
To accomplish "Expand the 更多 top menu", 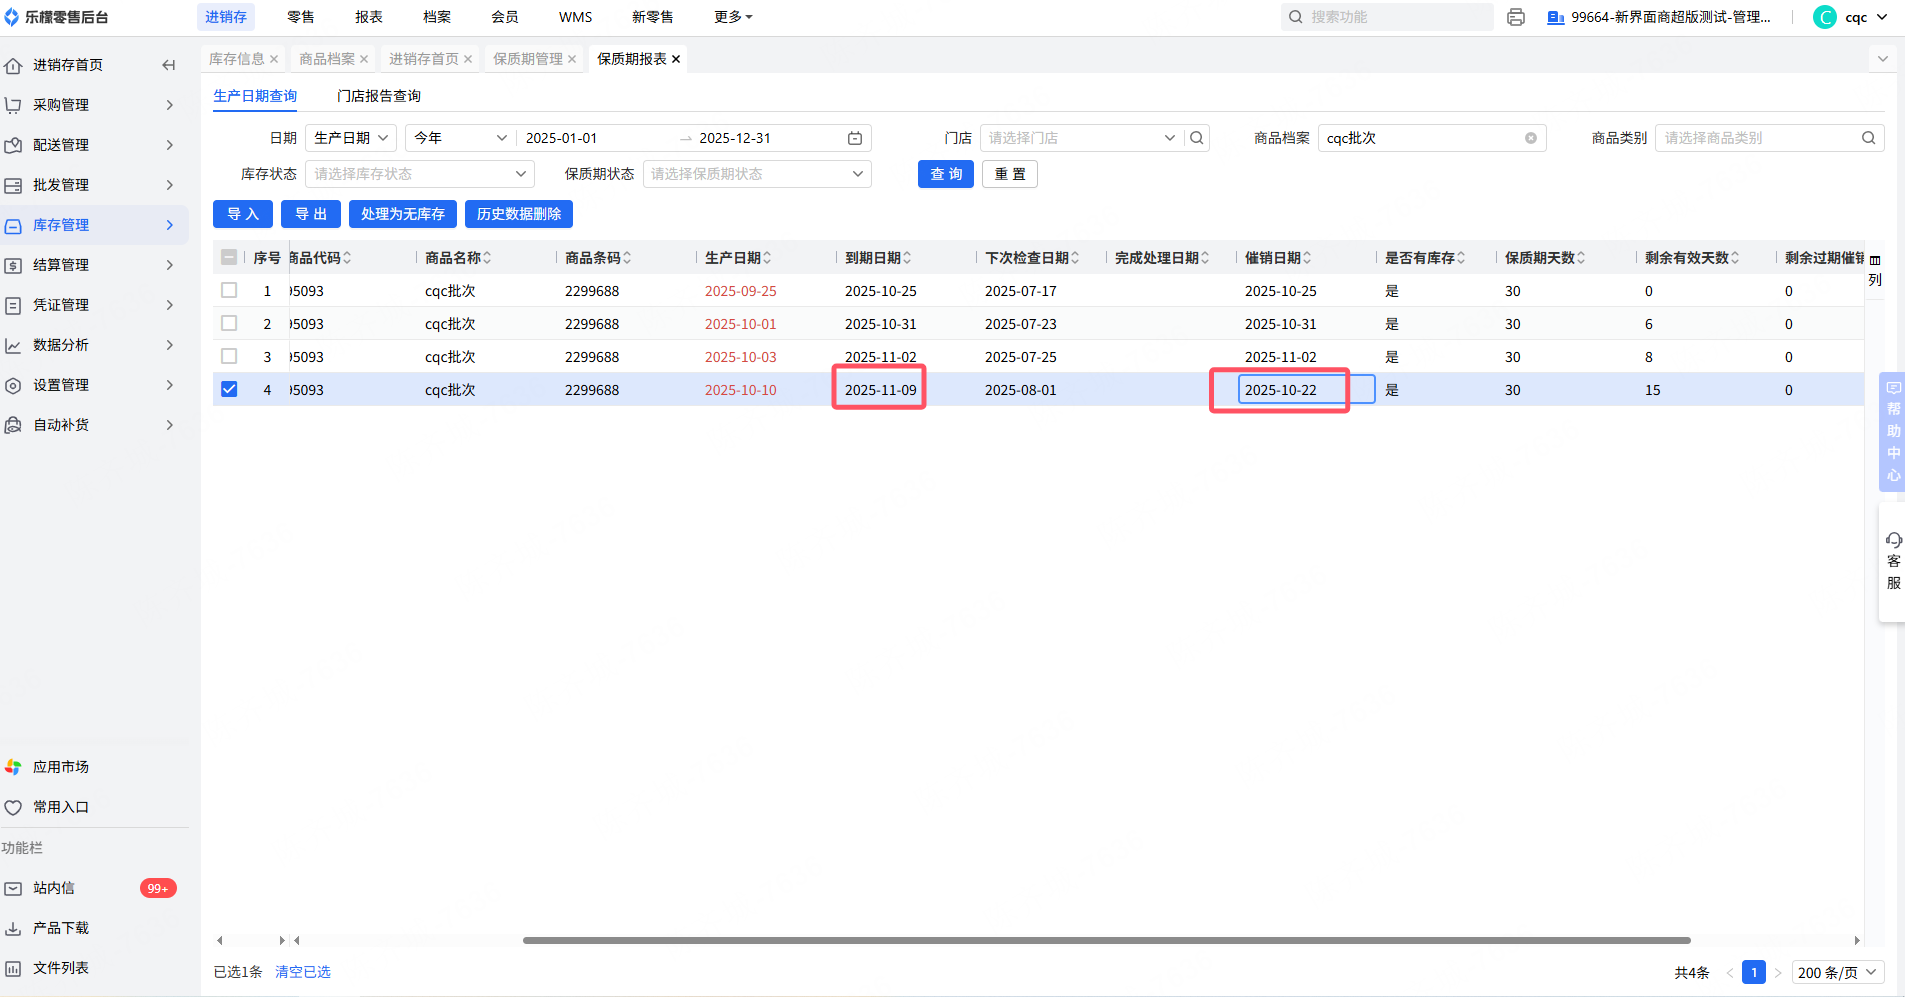I will pyautogui.click(x=733, y=17).
